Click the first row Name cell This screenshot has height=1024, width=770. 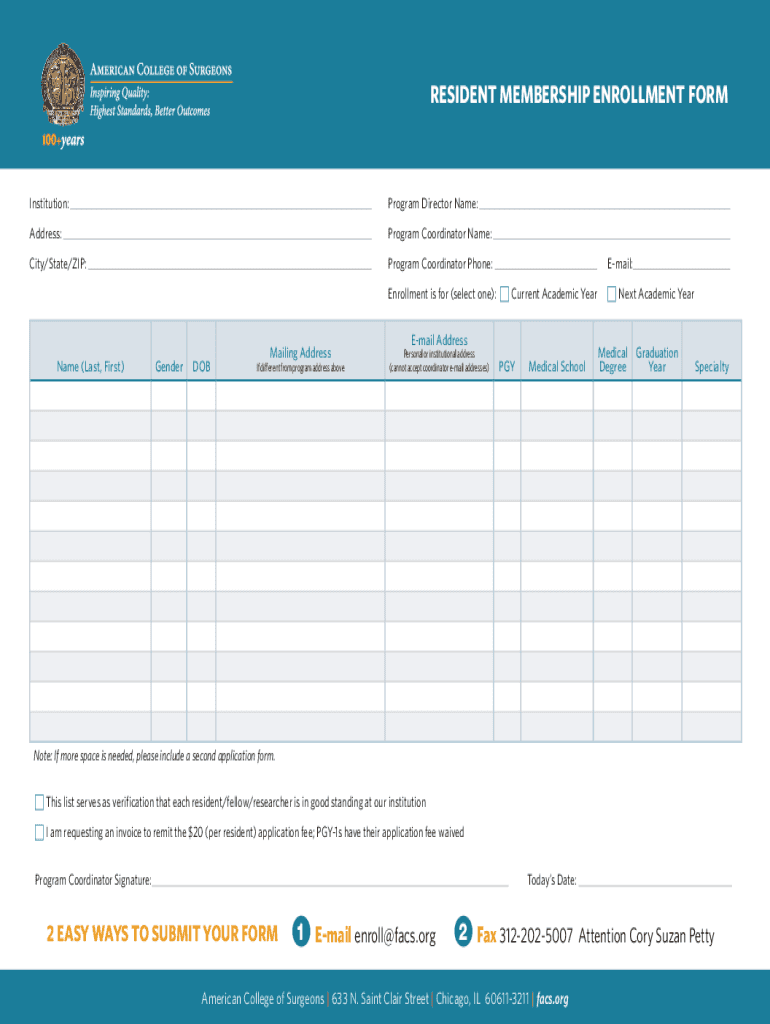pos(90,396)
